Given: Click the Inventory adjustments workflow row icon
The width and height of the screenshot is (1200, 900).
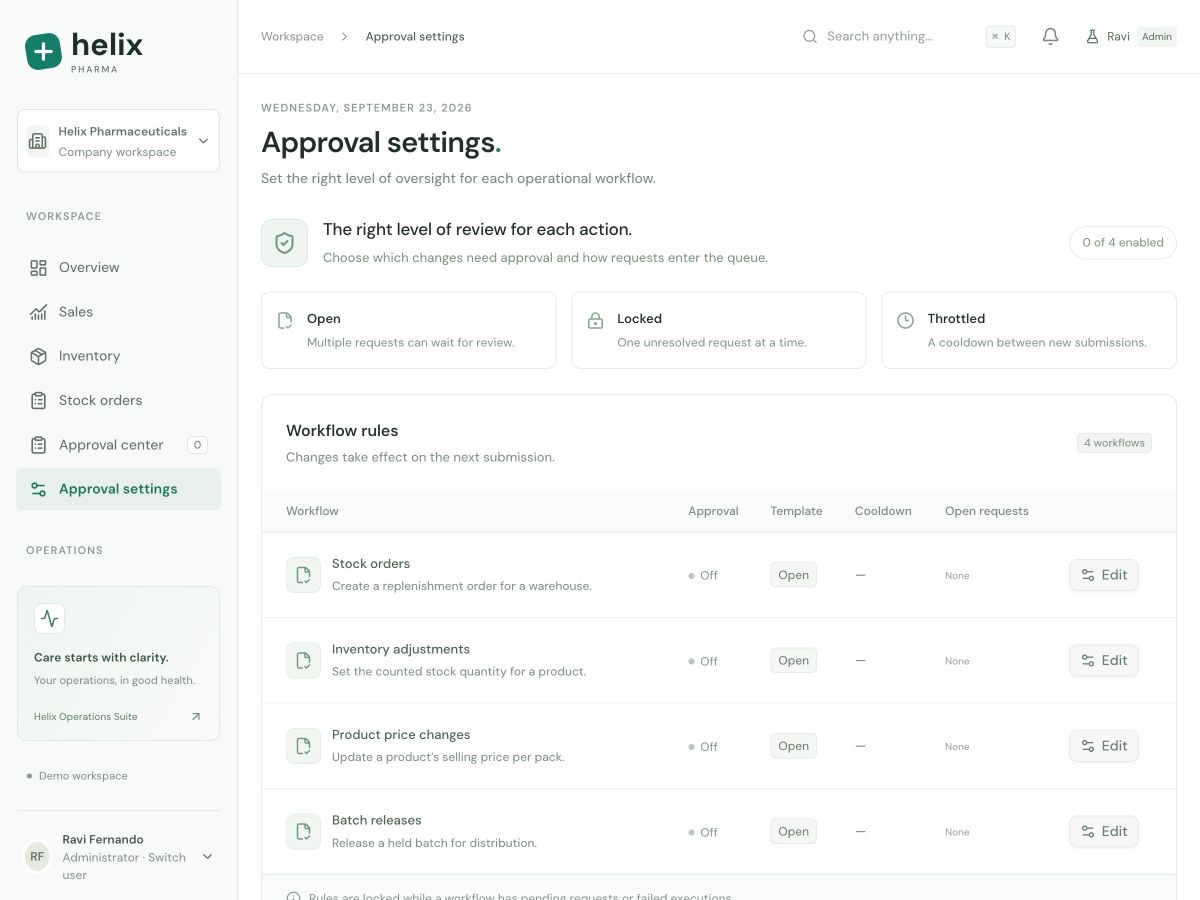Looking at the screenshot, I should click(303, 660).
